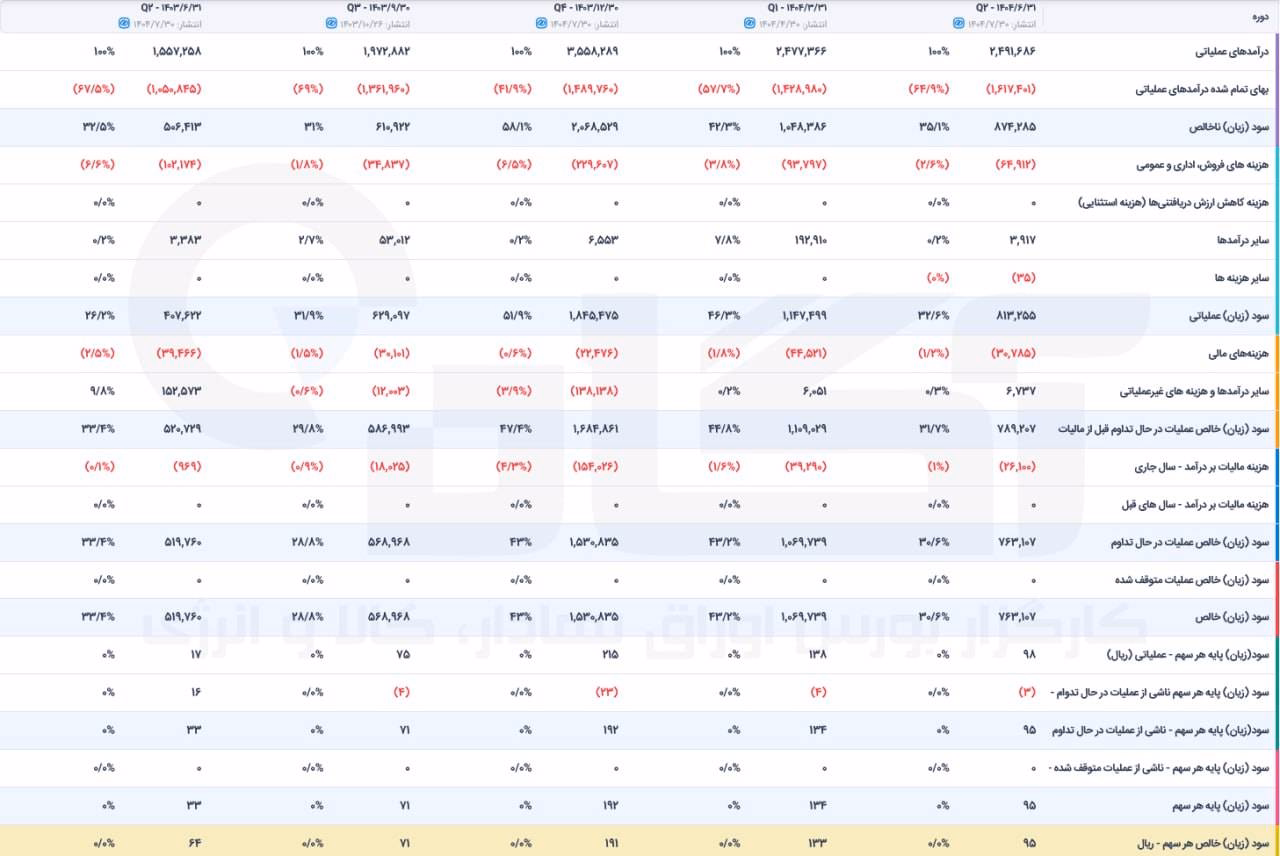The width and height of the screenshot is (1280, 856).
Task: Click the label «سود (زیان) خالص هر سهم - ریال»
Action: (1204, 844)
